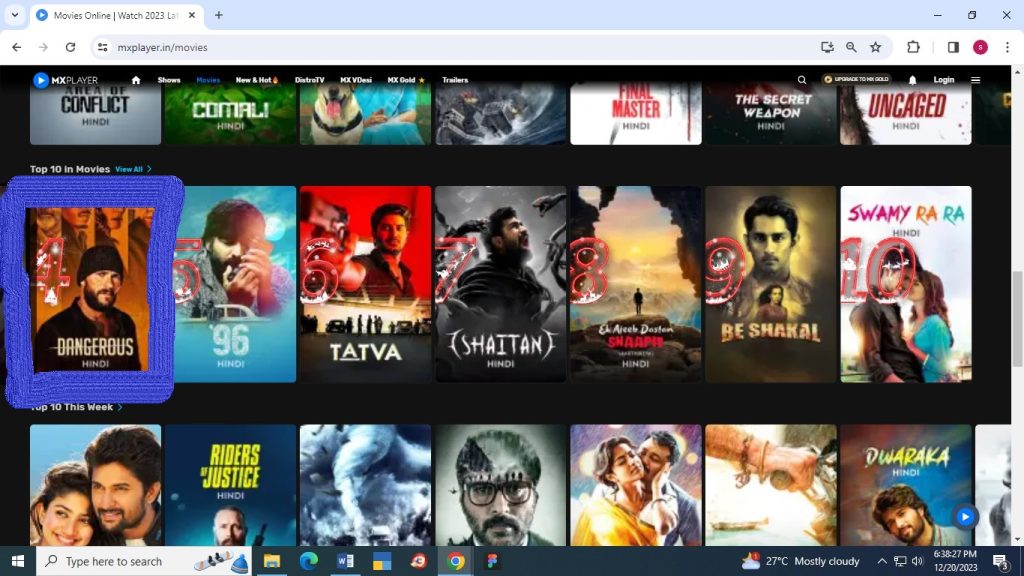This screenshot has height=576, width=1024.
Task: Go to DistroTV
Action: (310, 80)
